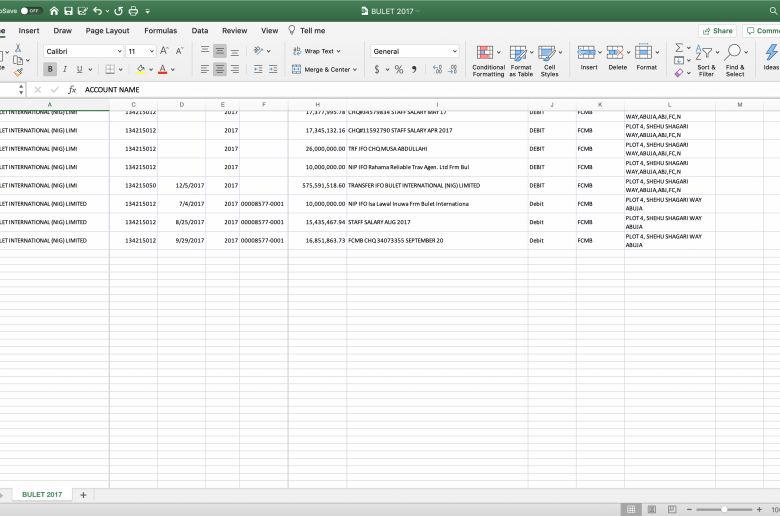Click the Print icon in title bar
Screen dimensions: 780x516
[133, 10]
